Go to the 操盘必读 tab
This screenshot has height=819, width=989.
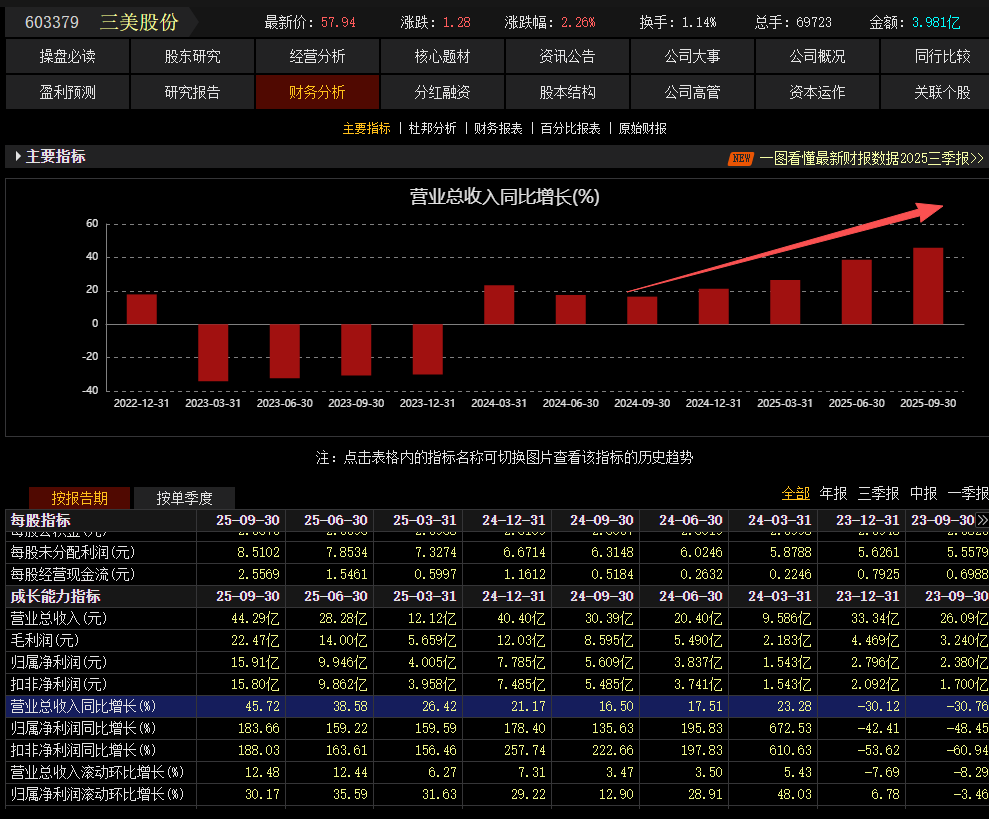(x=67, y=57)
